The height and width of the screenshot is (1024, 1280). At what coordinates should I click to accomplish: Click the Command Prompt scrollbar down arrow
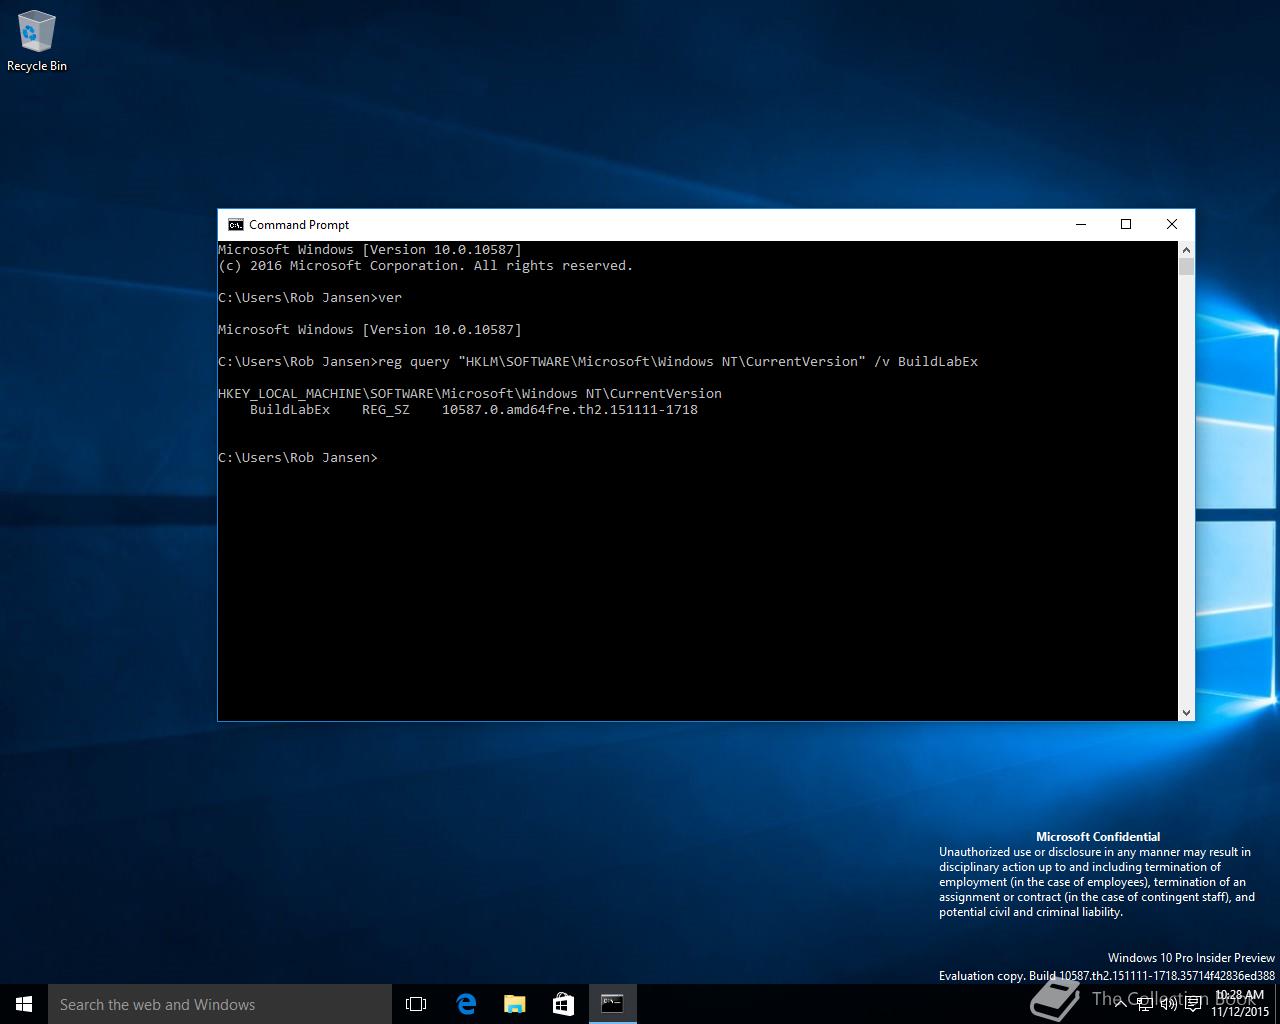(1187, 712)
